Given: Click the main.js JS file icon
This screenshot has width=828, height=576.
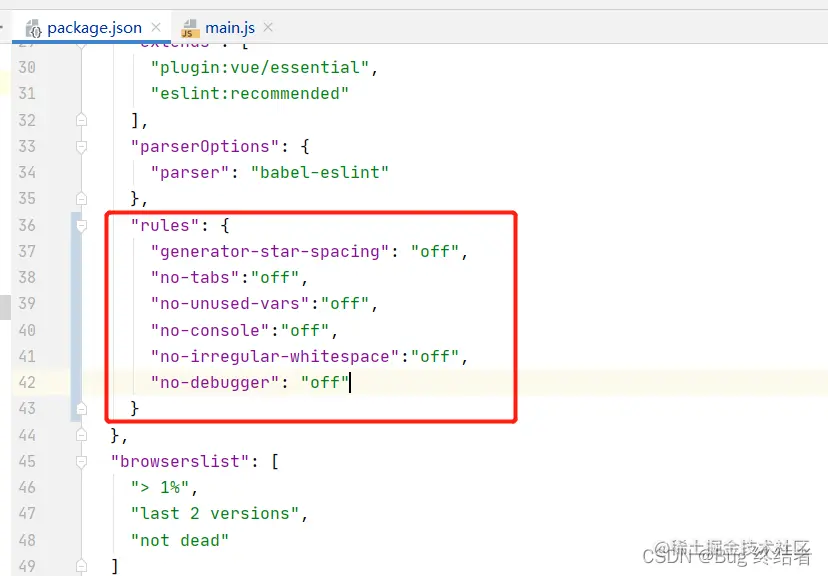Looking at the screenshot, I should [190, 29].
